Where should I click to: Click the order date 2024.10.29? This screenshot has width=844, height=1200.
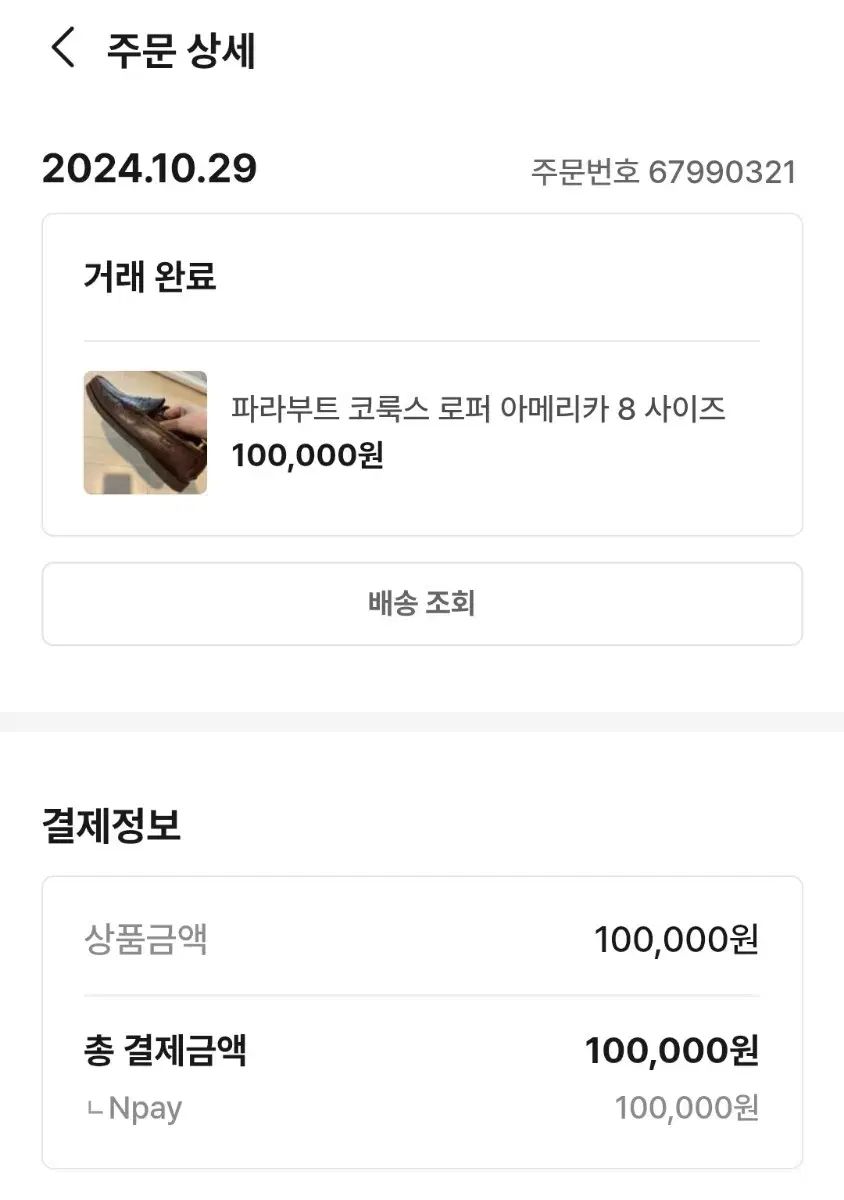[x=149, y=169]
